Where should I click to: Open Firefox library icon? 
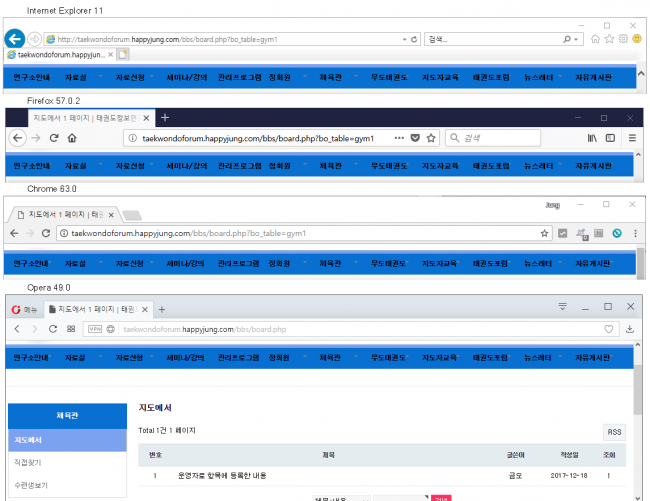click(x=592, y=138)
